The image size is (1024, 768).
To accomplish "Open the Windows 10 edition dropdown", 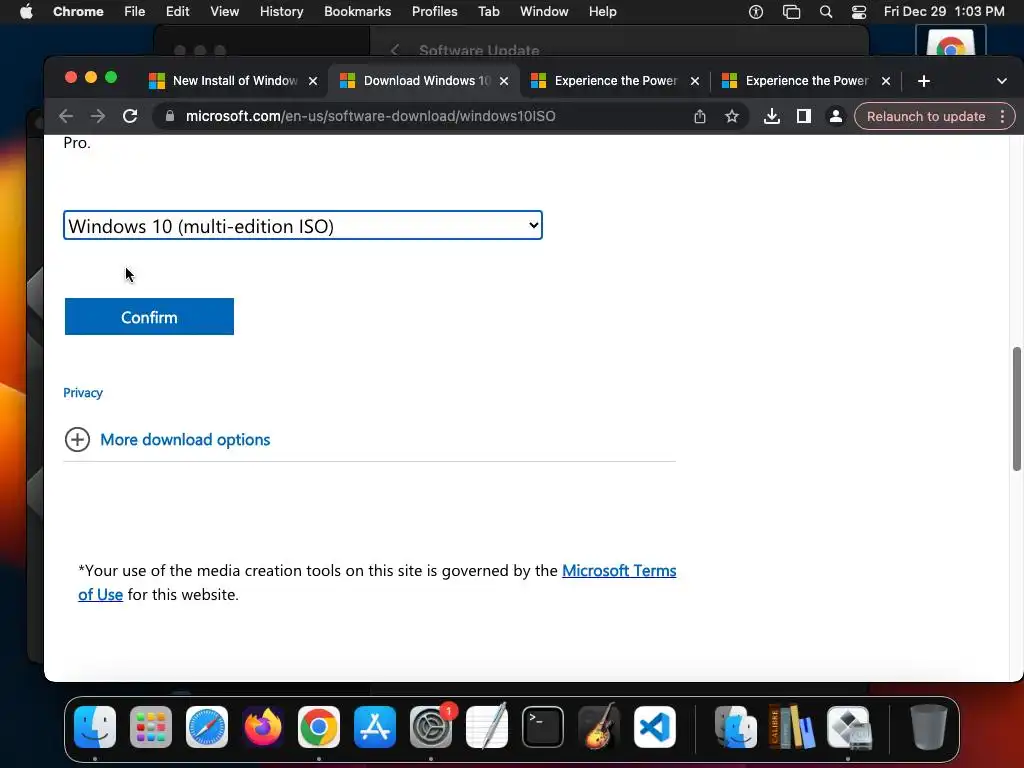I will [x=303, y=225].
